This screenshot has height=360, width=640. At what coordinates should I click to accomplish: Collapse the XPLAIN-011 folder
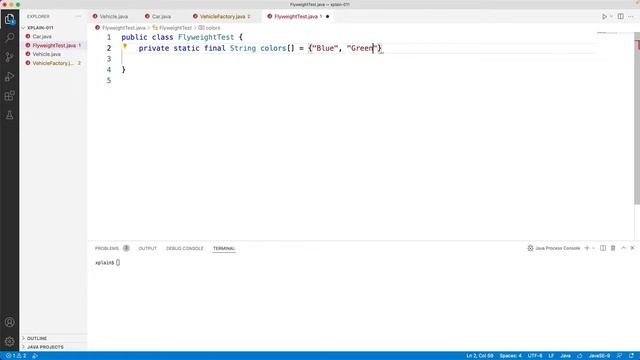click(x=40, y=28)
